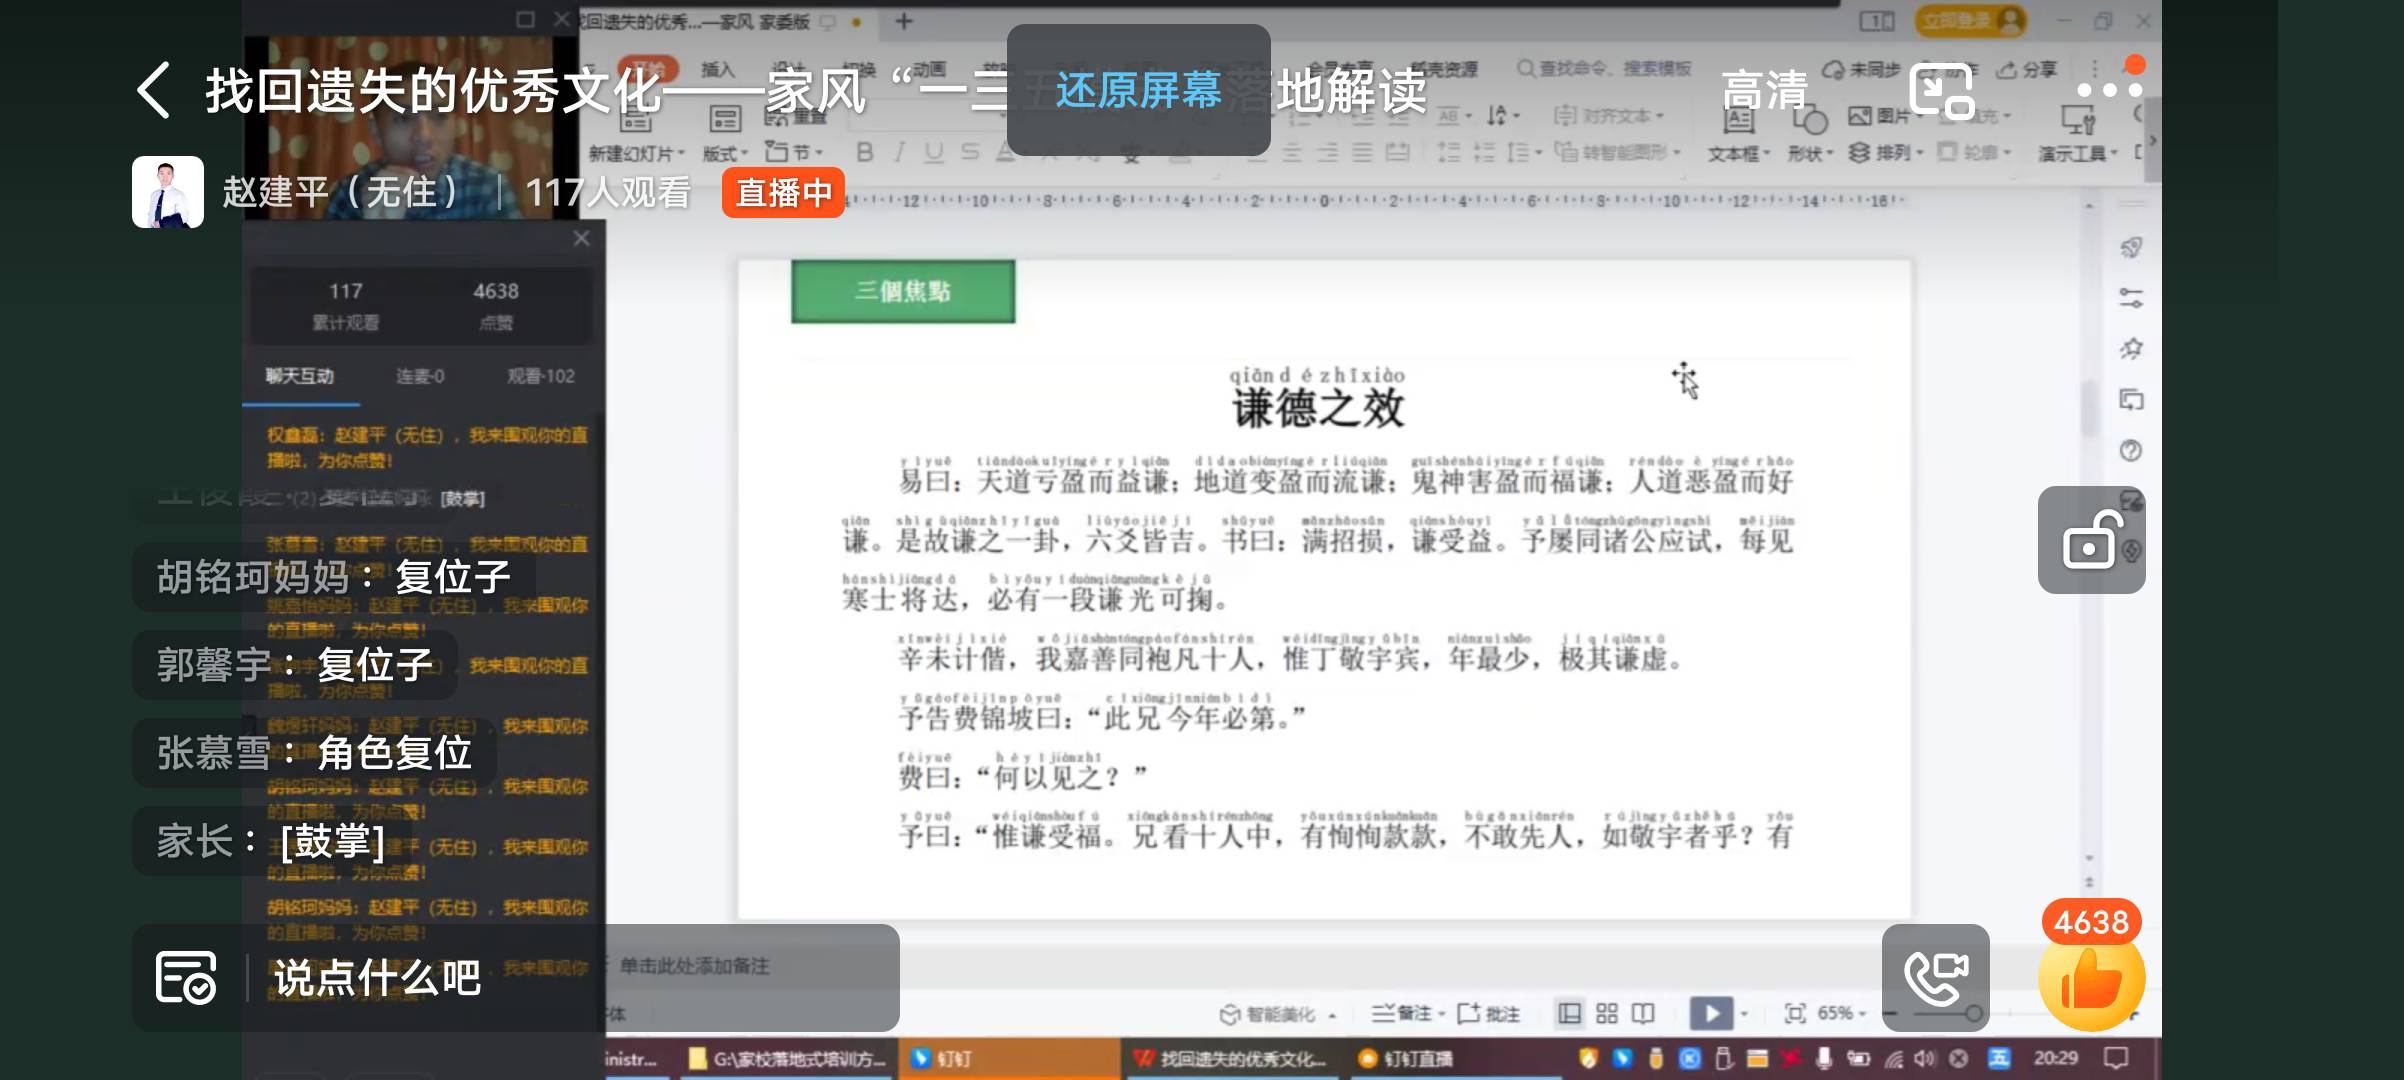Open the 智能美化 beautify tool
Screen dimensions: 2404x1080
pyautogui.click(x=1281, y=1013)
